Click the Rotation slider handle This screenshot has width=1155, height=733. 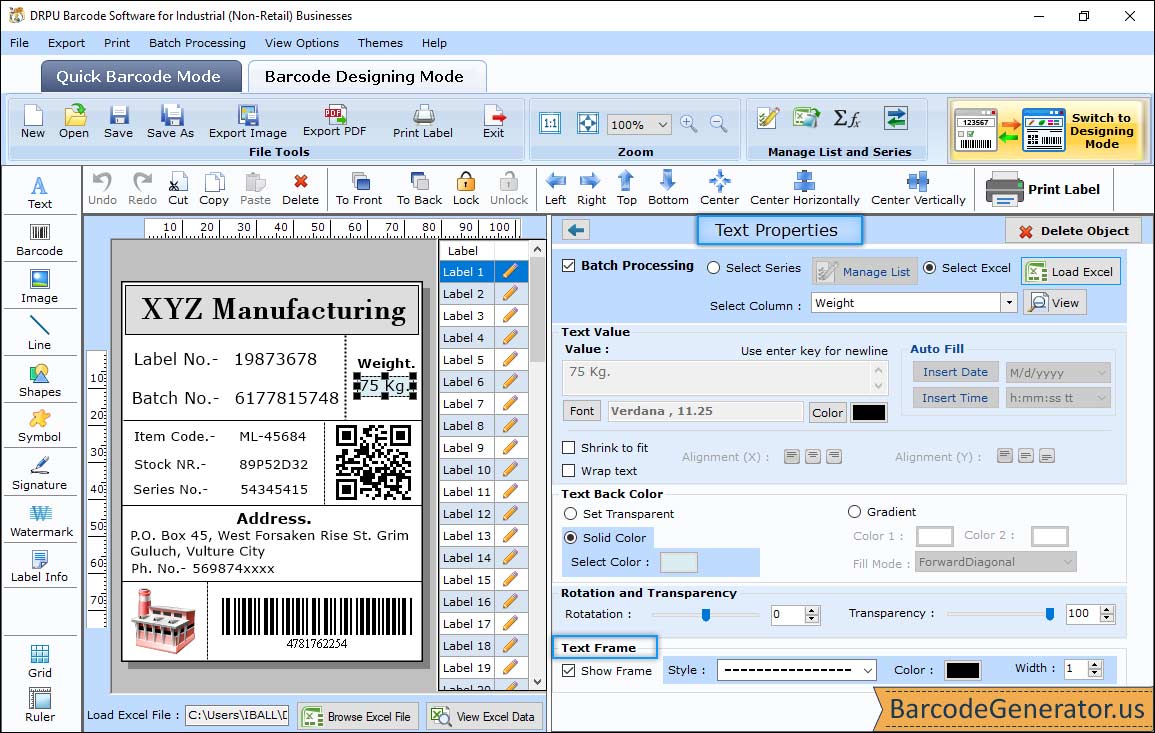coord(706,614)
